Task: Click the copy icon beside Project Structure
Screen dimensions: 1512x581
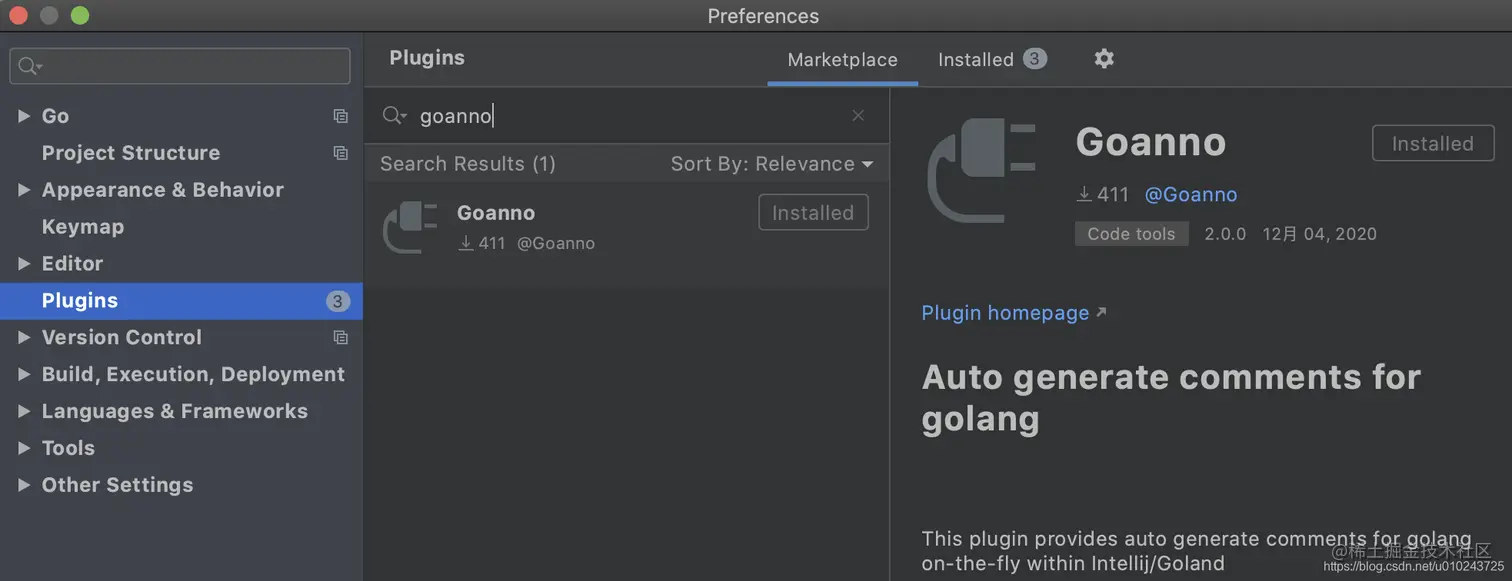Action: point(341,153)
